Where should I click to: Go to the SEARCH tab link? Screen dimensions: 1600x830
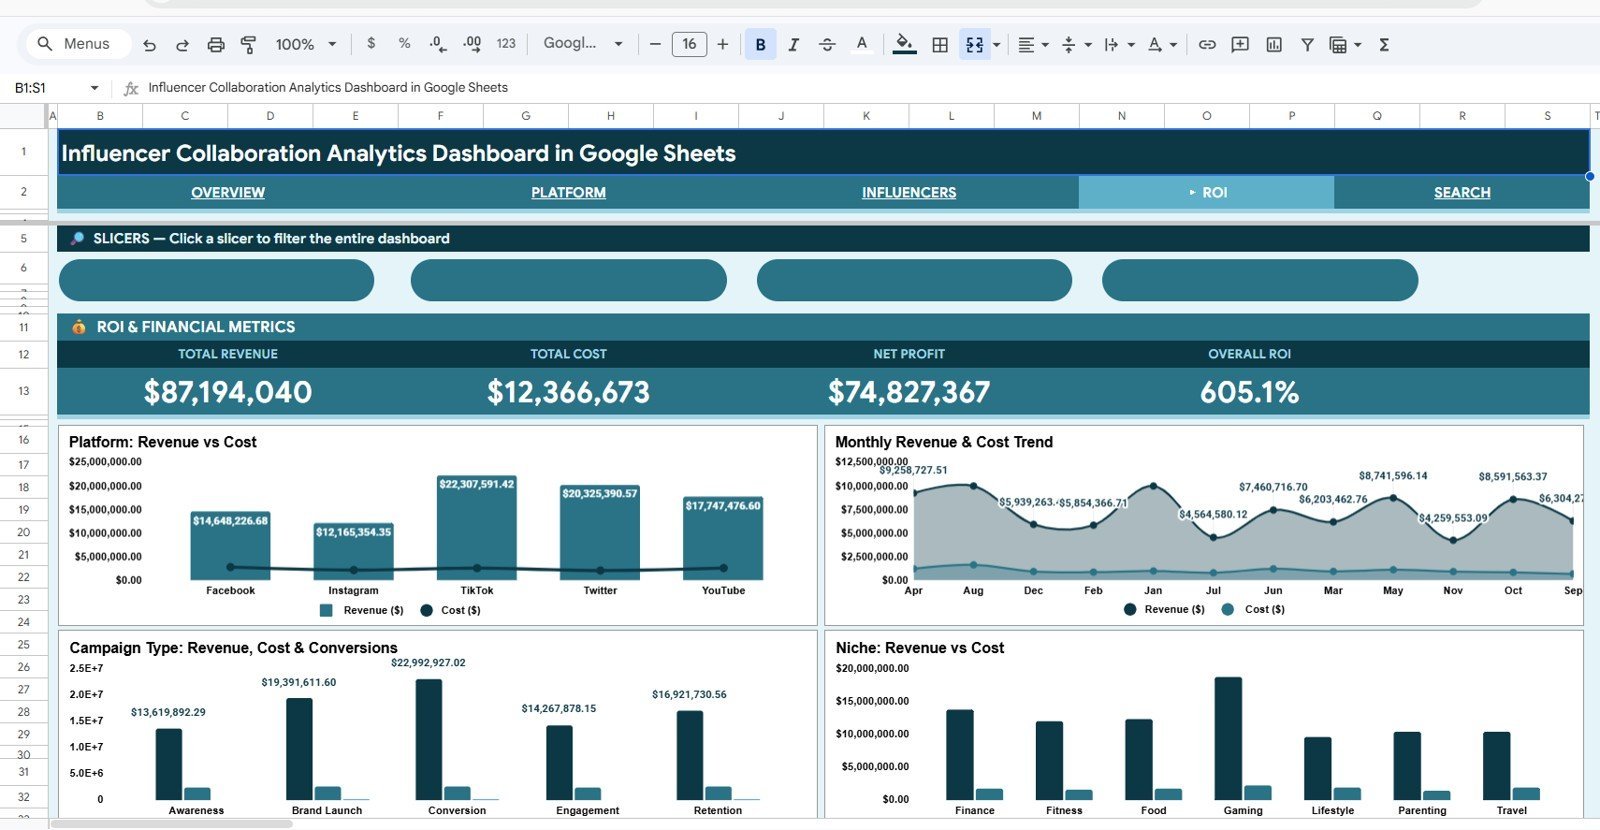click(x=1462, y=192)
